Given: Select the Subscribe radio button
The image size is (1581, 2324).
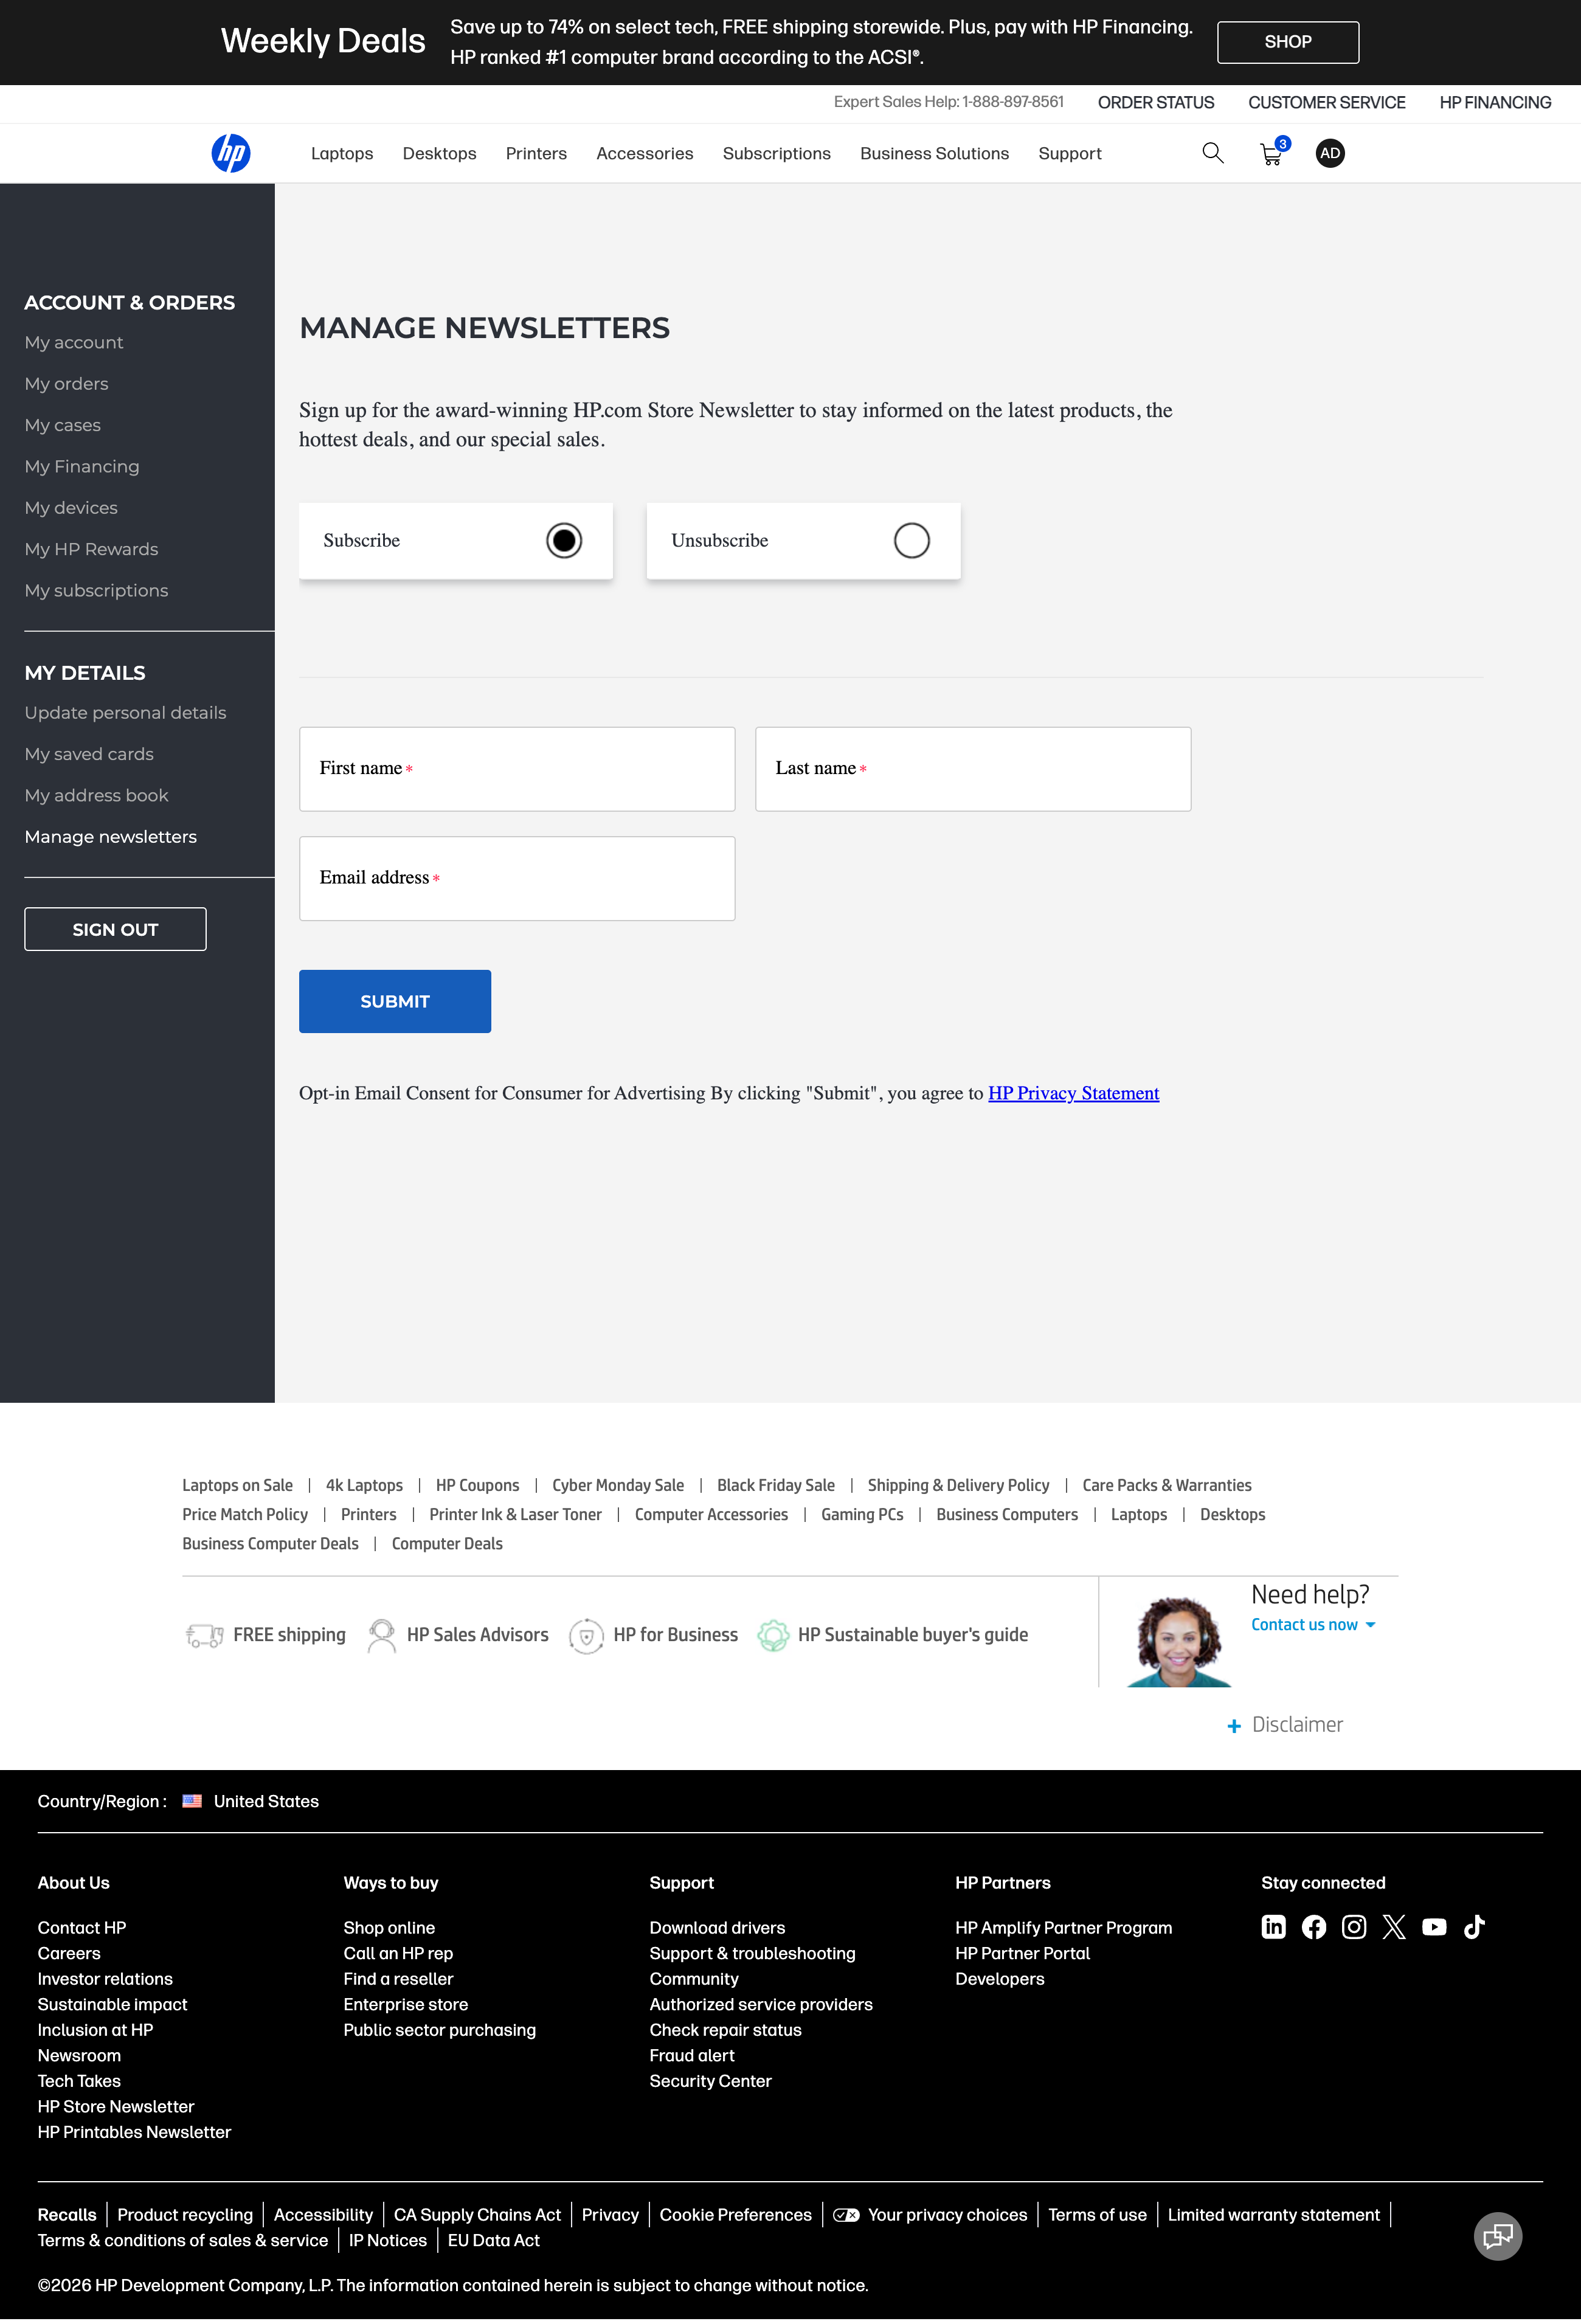Looking at the screenshot, I should point(564,541).
